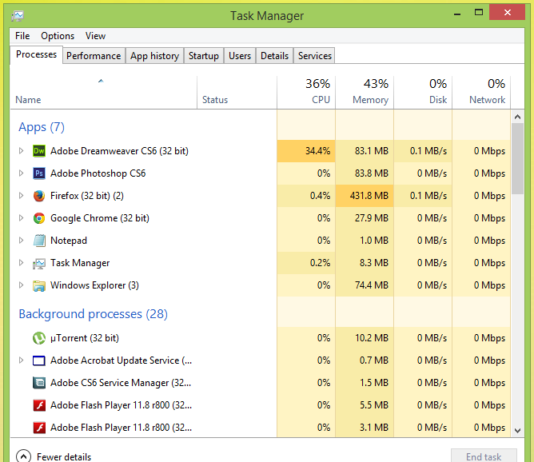534x462 pixels.
Task: Click the 3.1 MB Flash Player icon
Action: [x=39, y=428]
